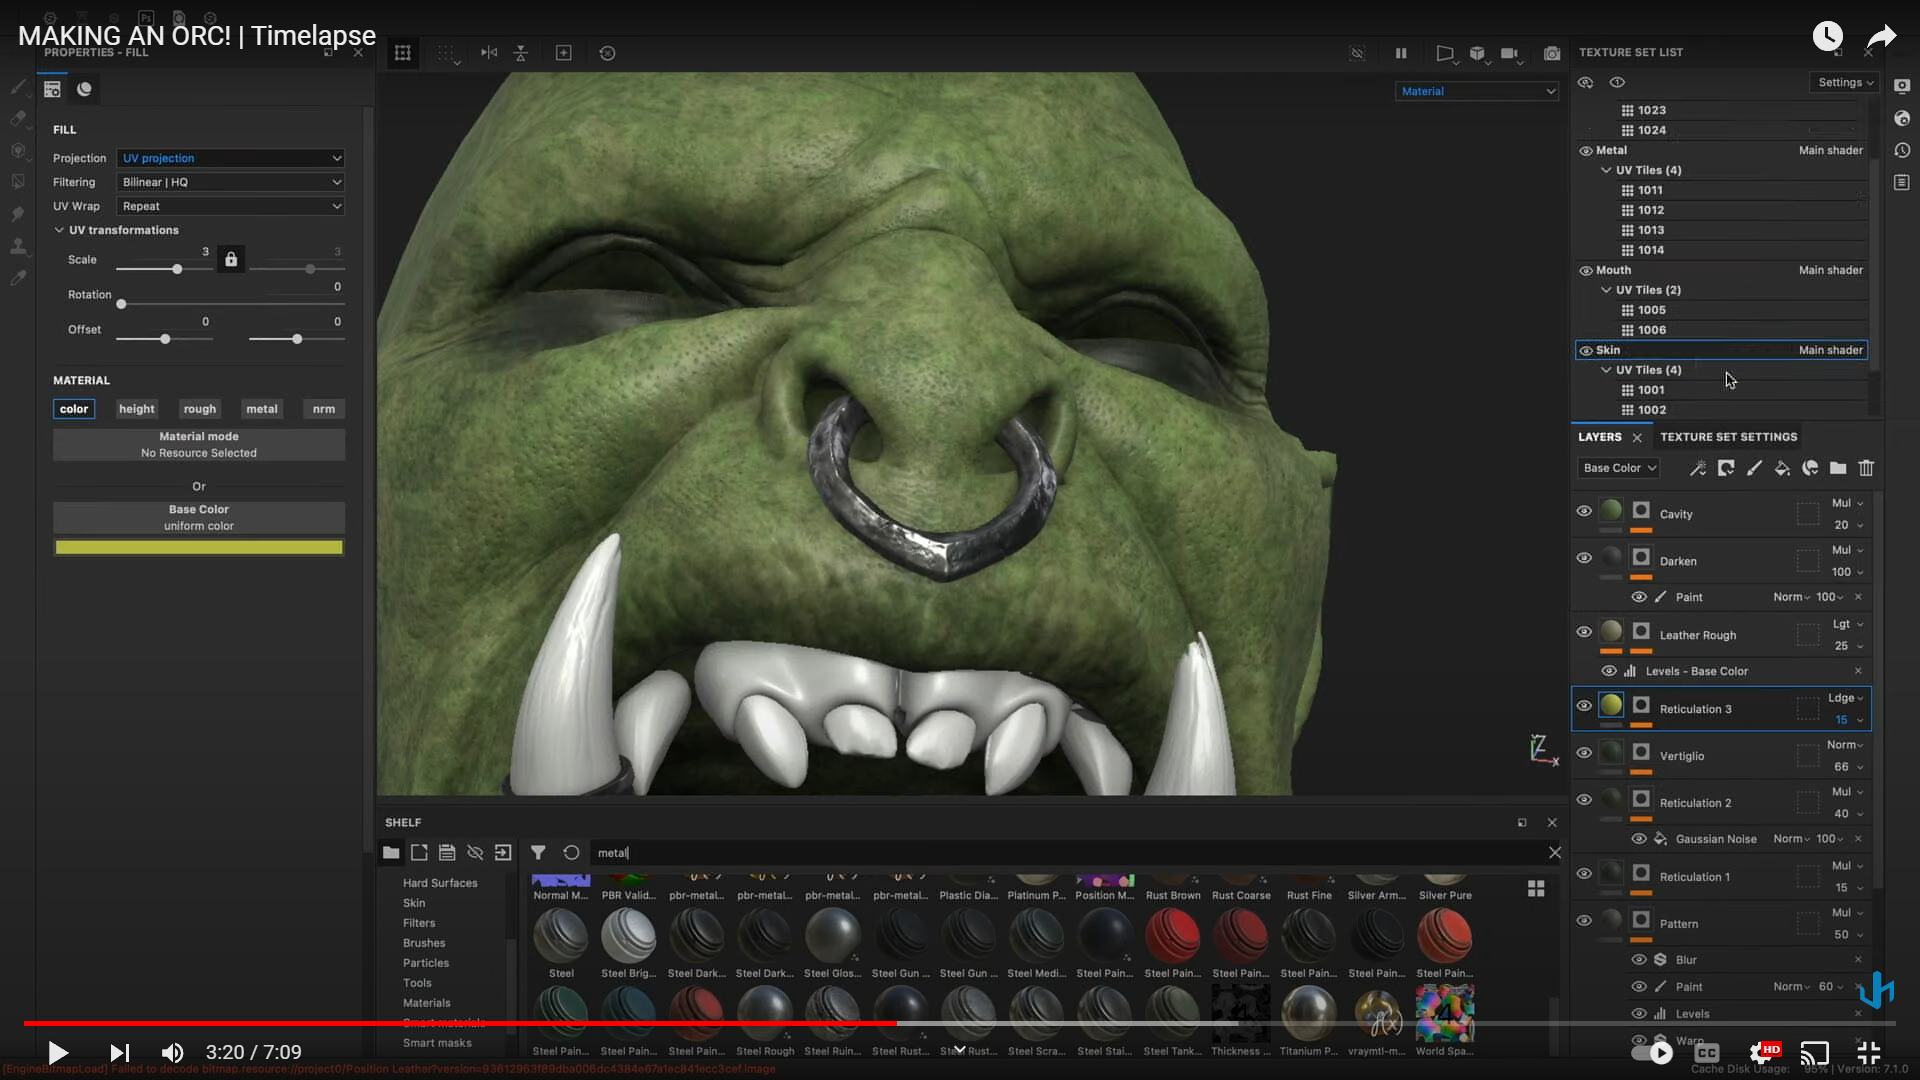1920x1080 pixels.
Task: Hide the Cavity layer
Action: coord(1584,511)
